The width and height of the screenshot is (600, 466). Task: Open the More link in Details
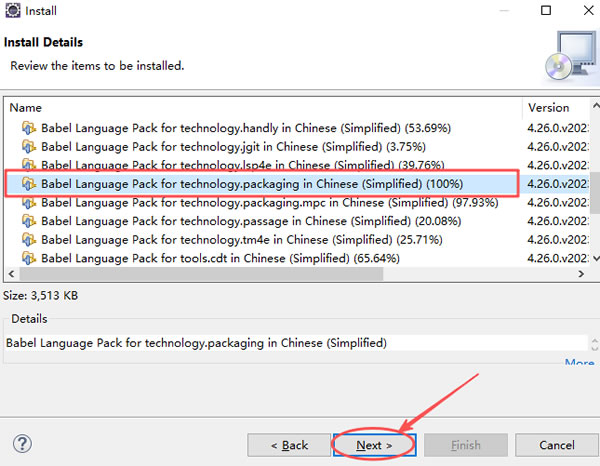click(579, 363)
